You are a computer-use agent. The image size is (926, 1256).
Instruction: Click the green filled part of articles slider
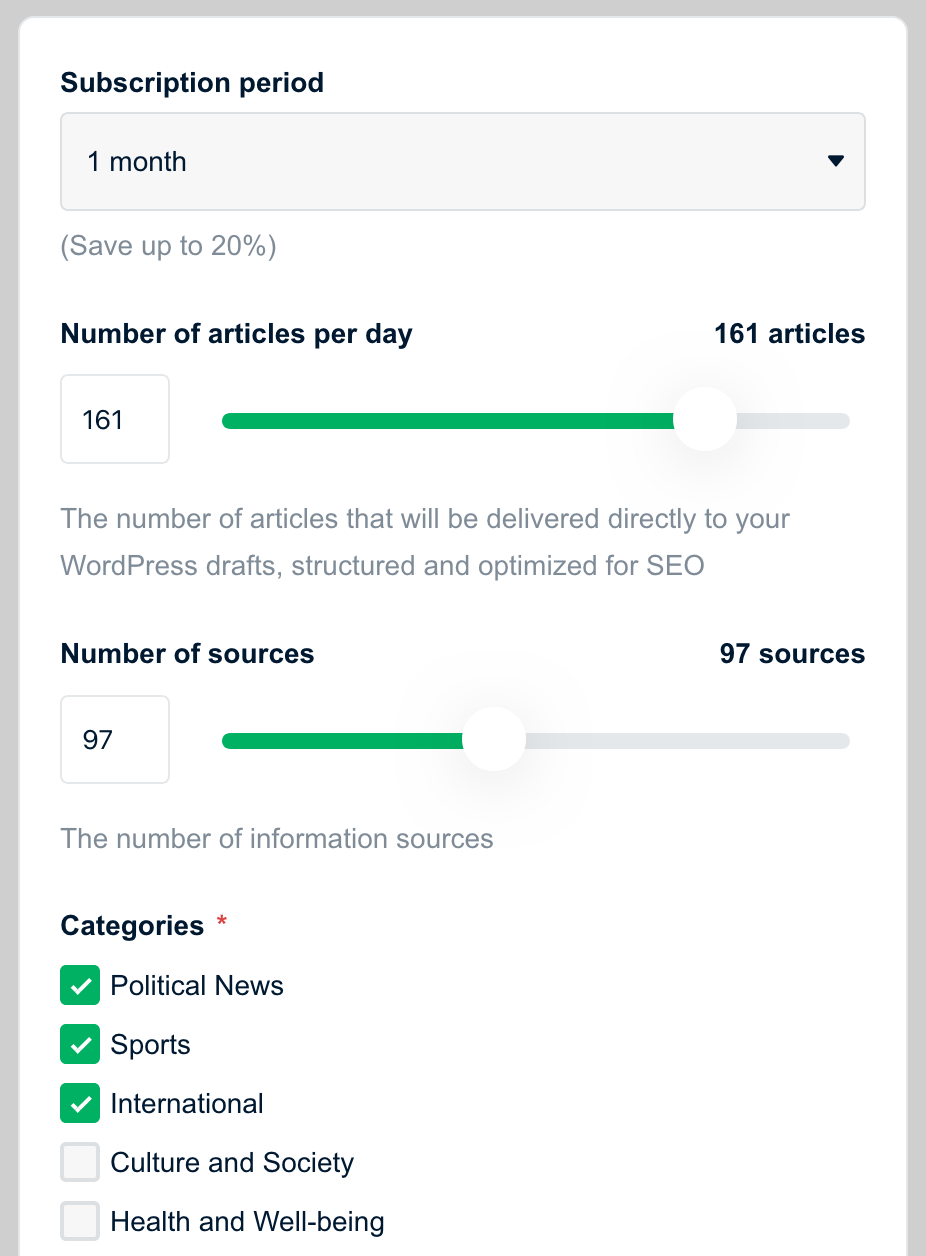450,421
